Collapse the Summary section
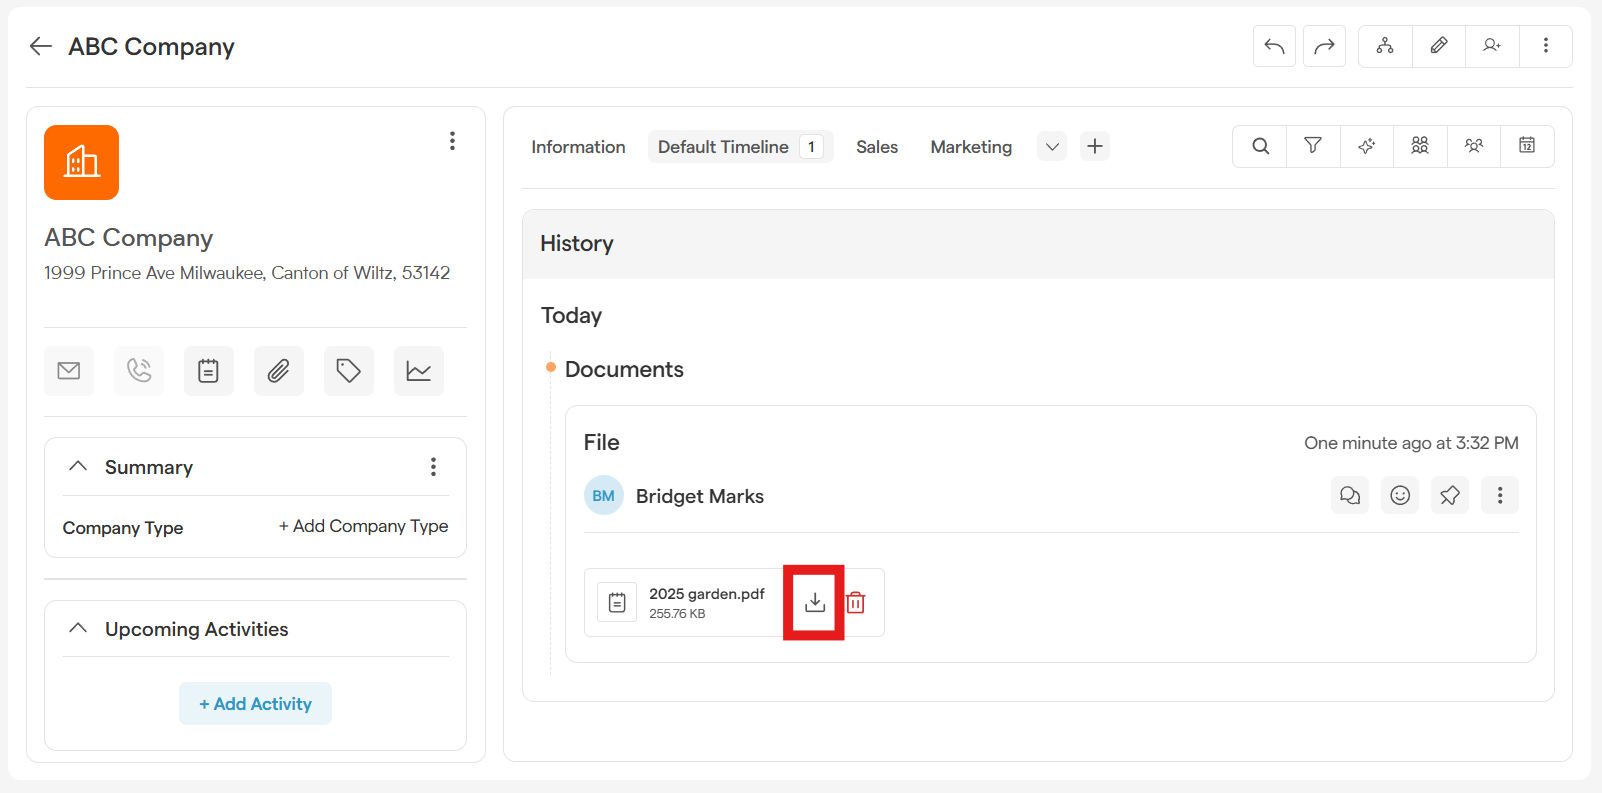The image size is (1602, 793). 78,467
